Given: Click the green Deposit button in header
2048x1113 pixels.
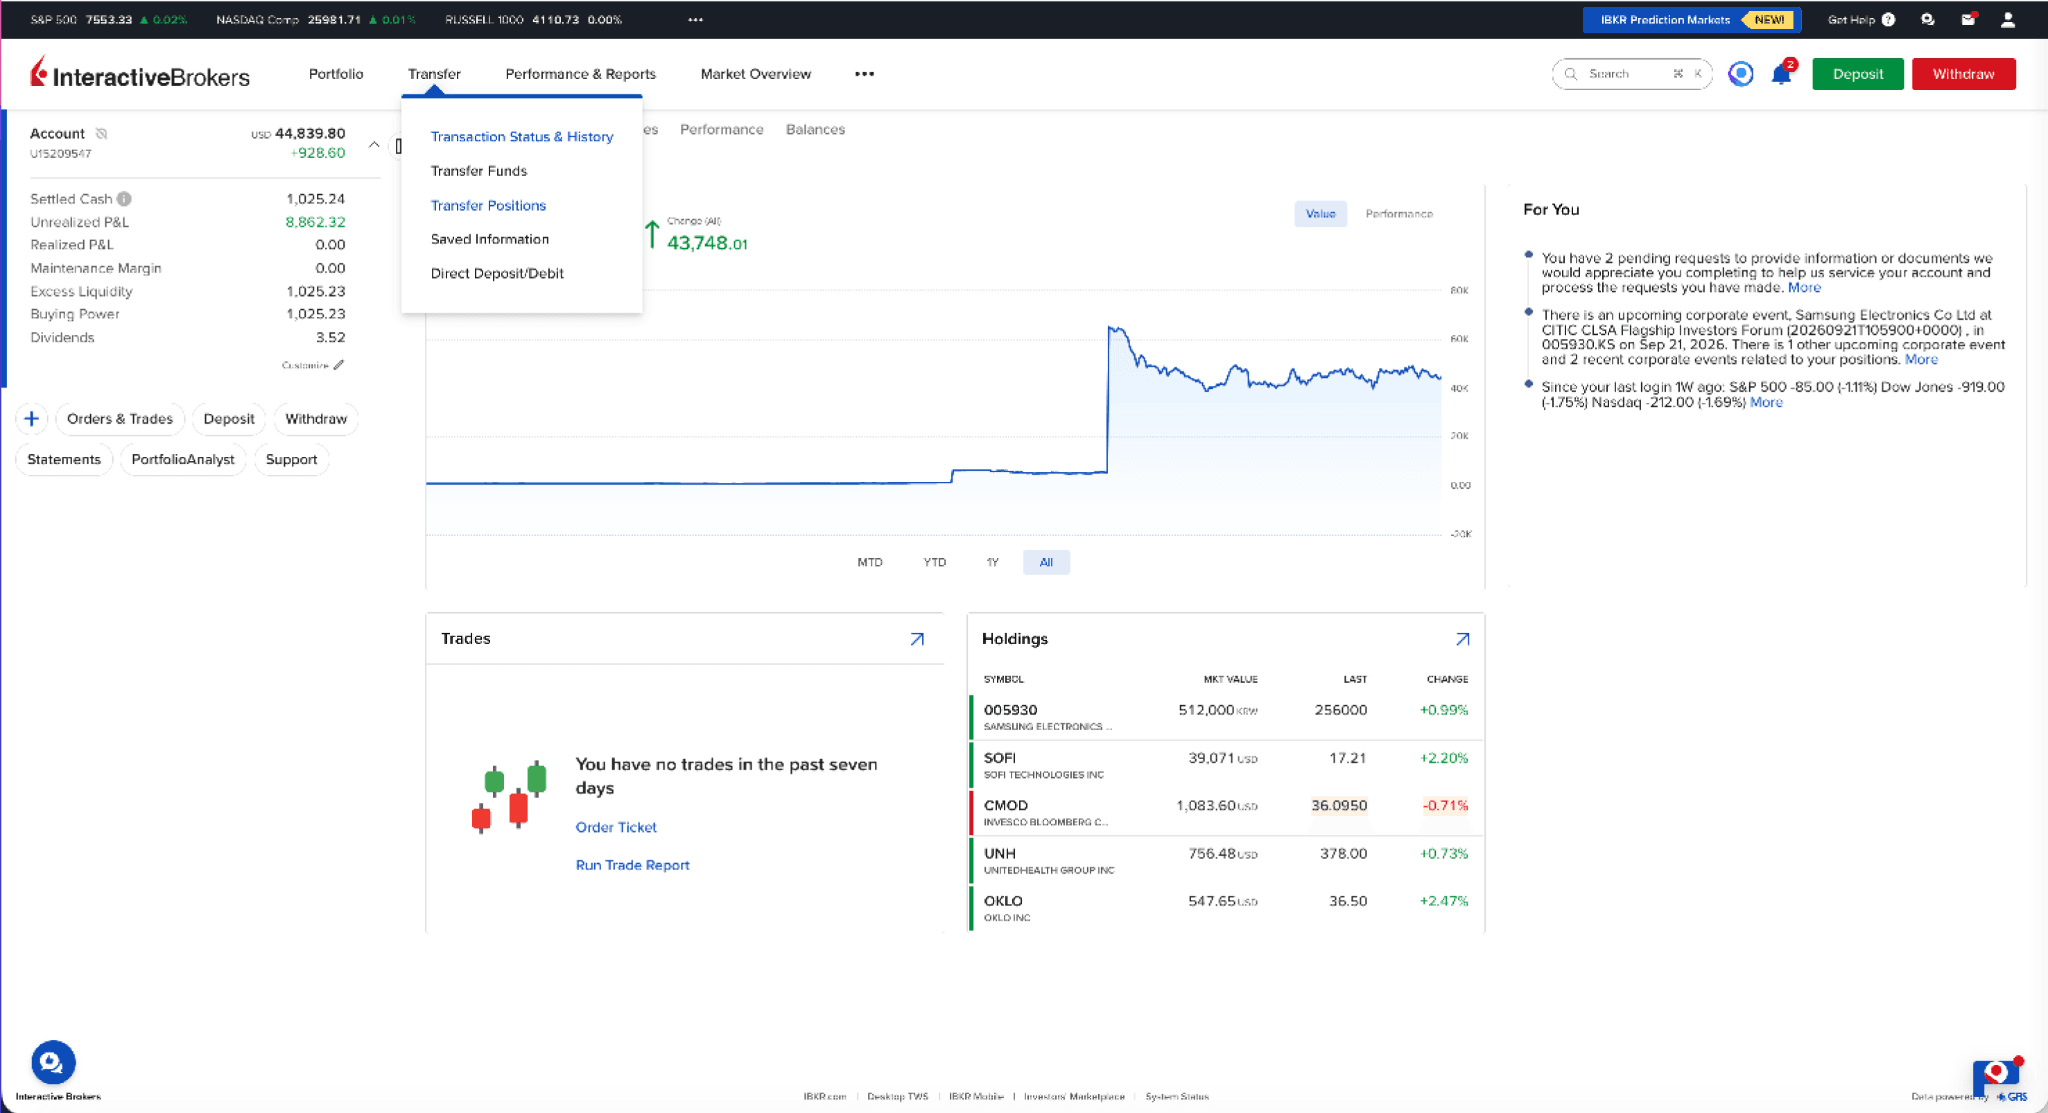Looking at the screenshot, I should point(1858,74).
